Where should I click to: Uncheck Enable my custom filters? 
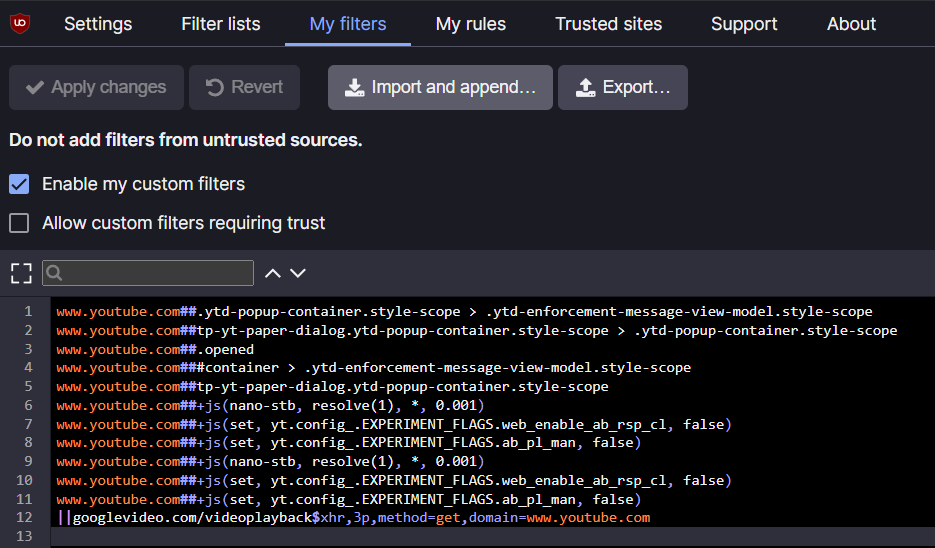tap(19, 184)
